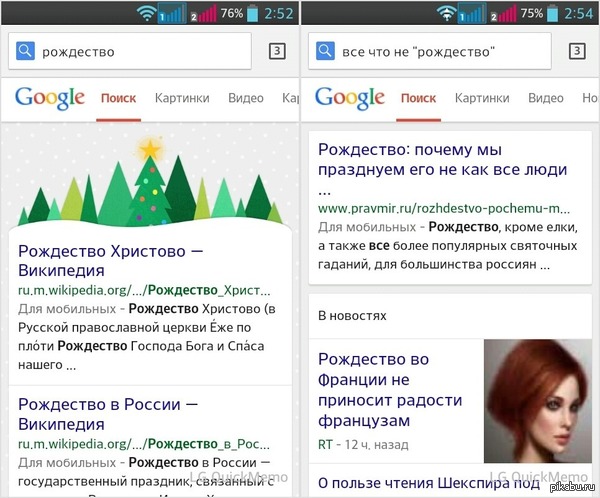Click snippet "государственный праздник, связанный с"
The image size is (600, 498).
coord(146,481)
